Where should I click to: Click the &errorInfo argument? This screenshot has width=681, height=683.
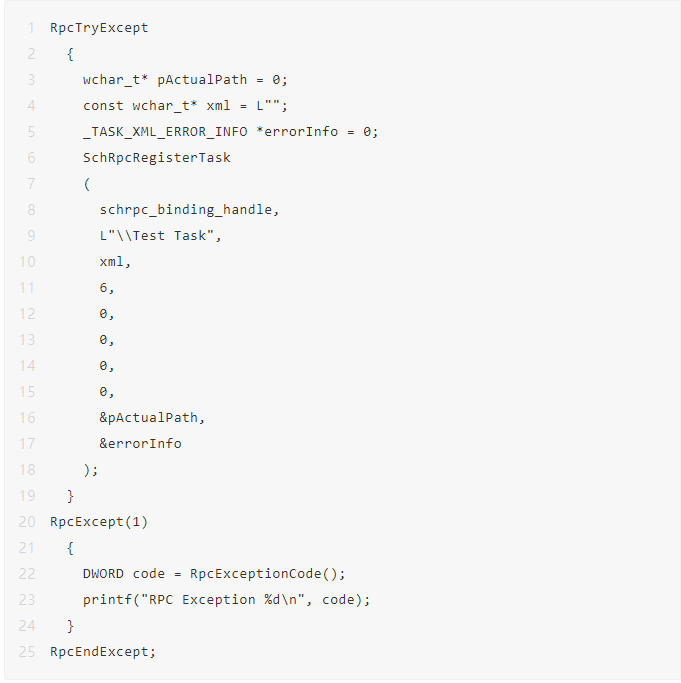pyautogui.click(x=140, y=443)
